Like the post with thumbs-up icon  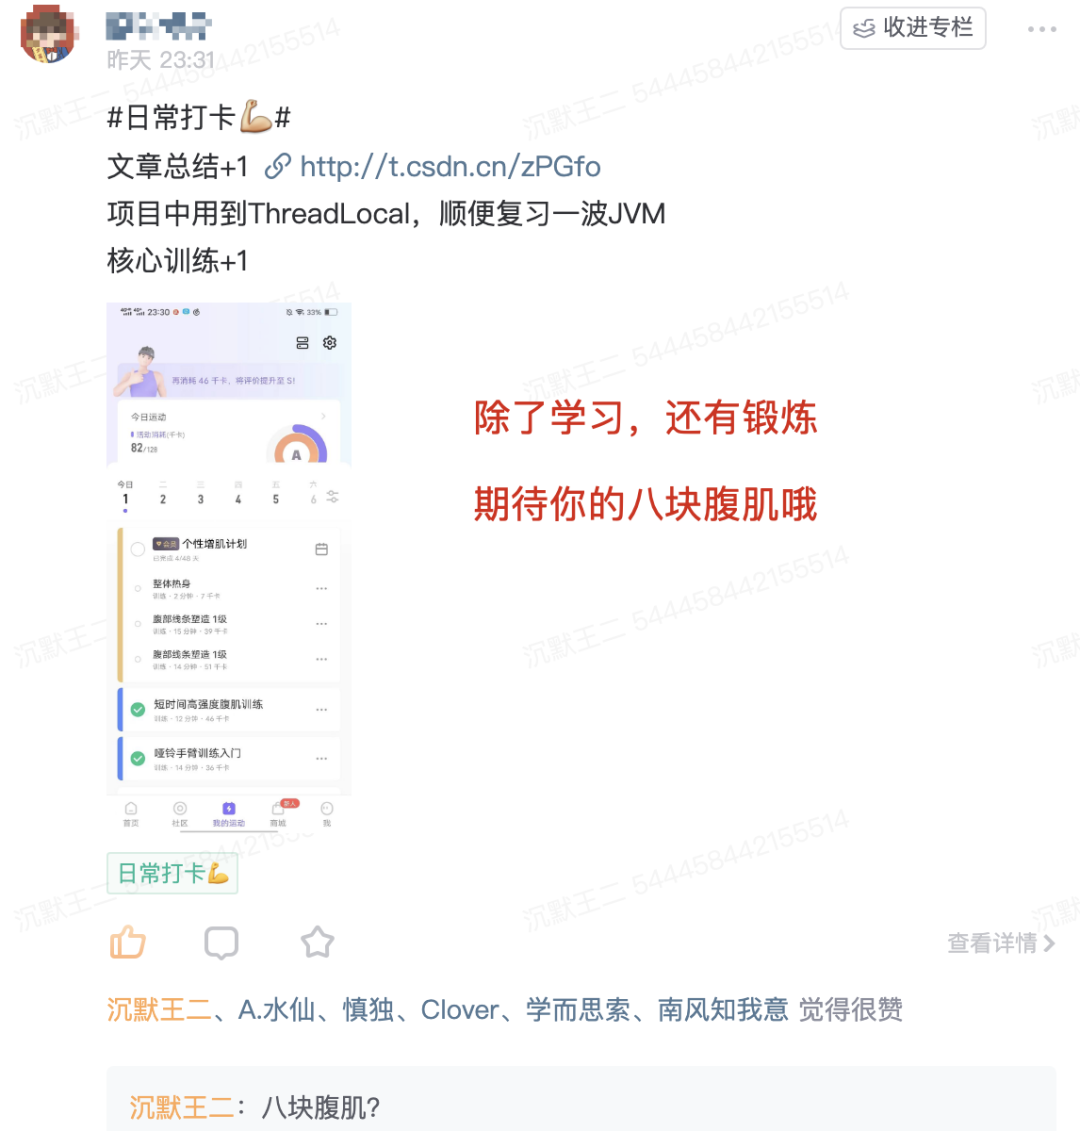128,942
